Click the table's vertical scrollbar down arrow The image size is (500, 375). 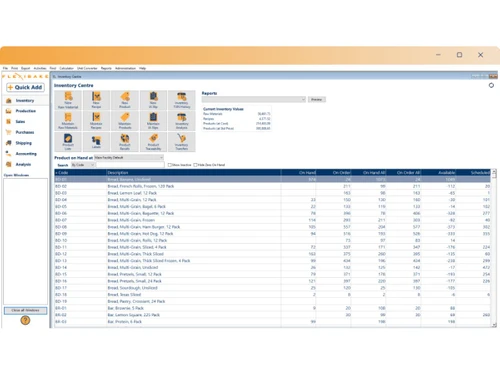[494, 325]
